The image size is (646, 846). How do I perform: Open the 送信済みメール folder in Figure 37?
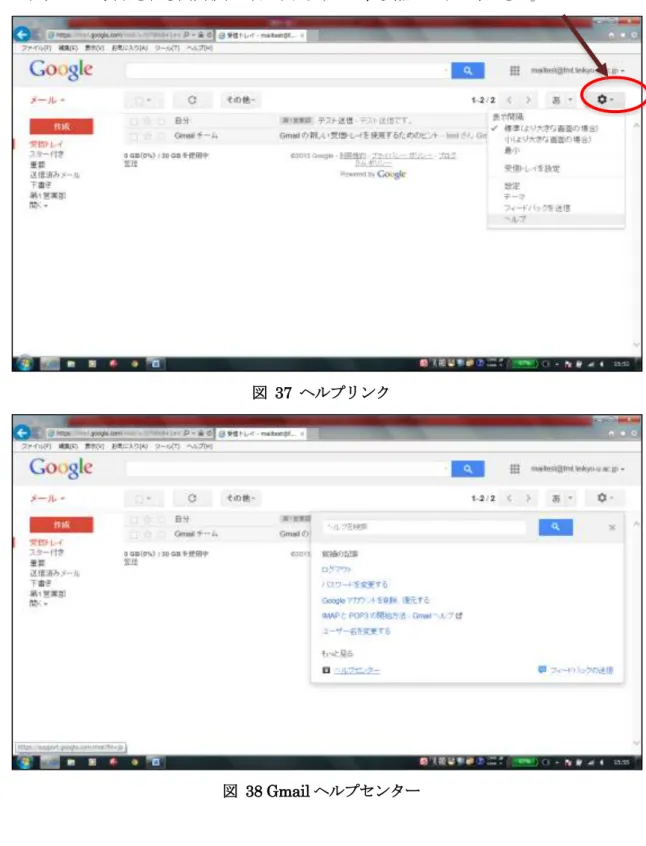(55, 175)
